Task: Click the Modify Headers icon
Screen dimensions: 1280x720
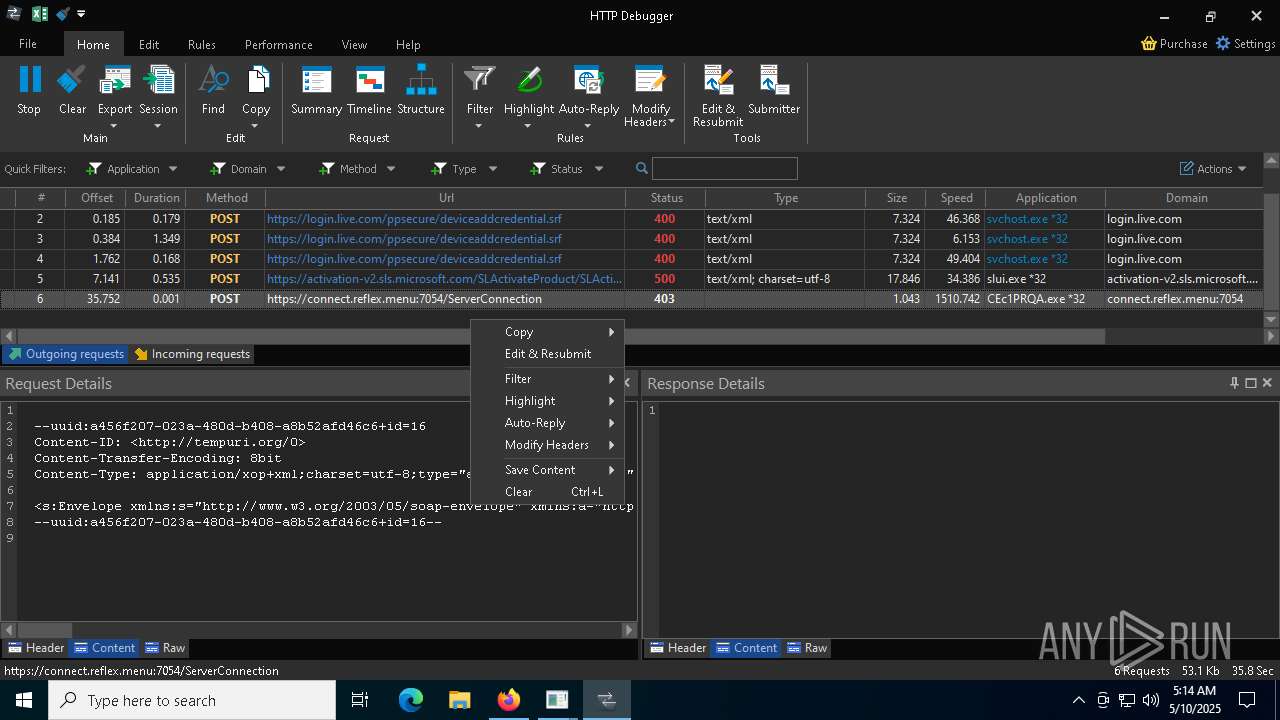Action: pyautogui.click(x=650, y=81)
